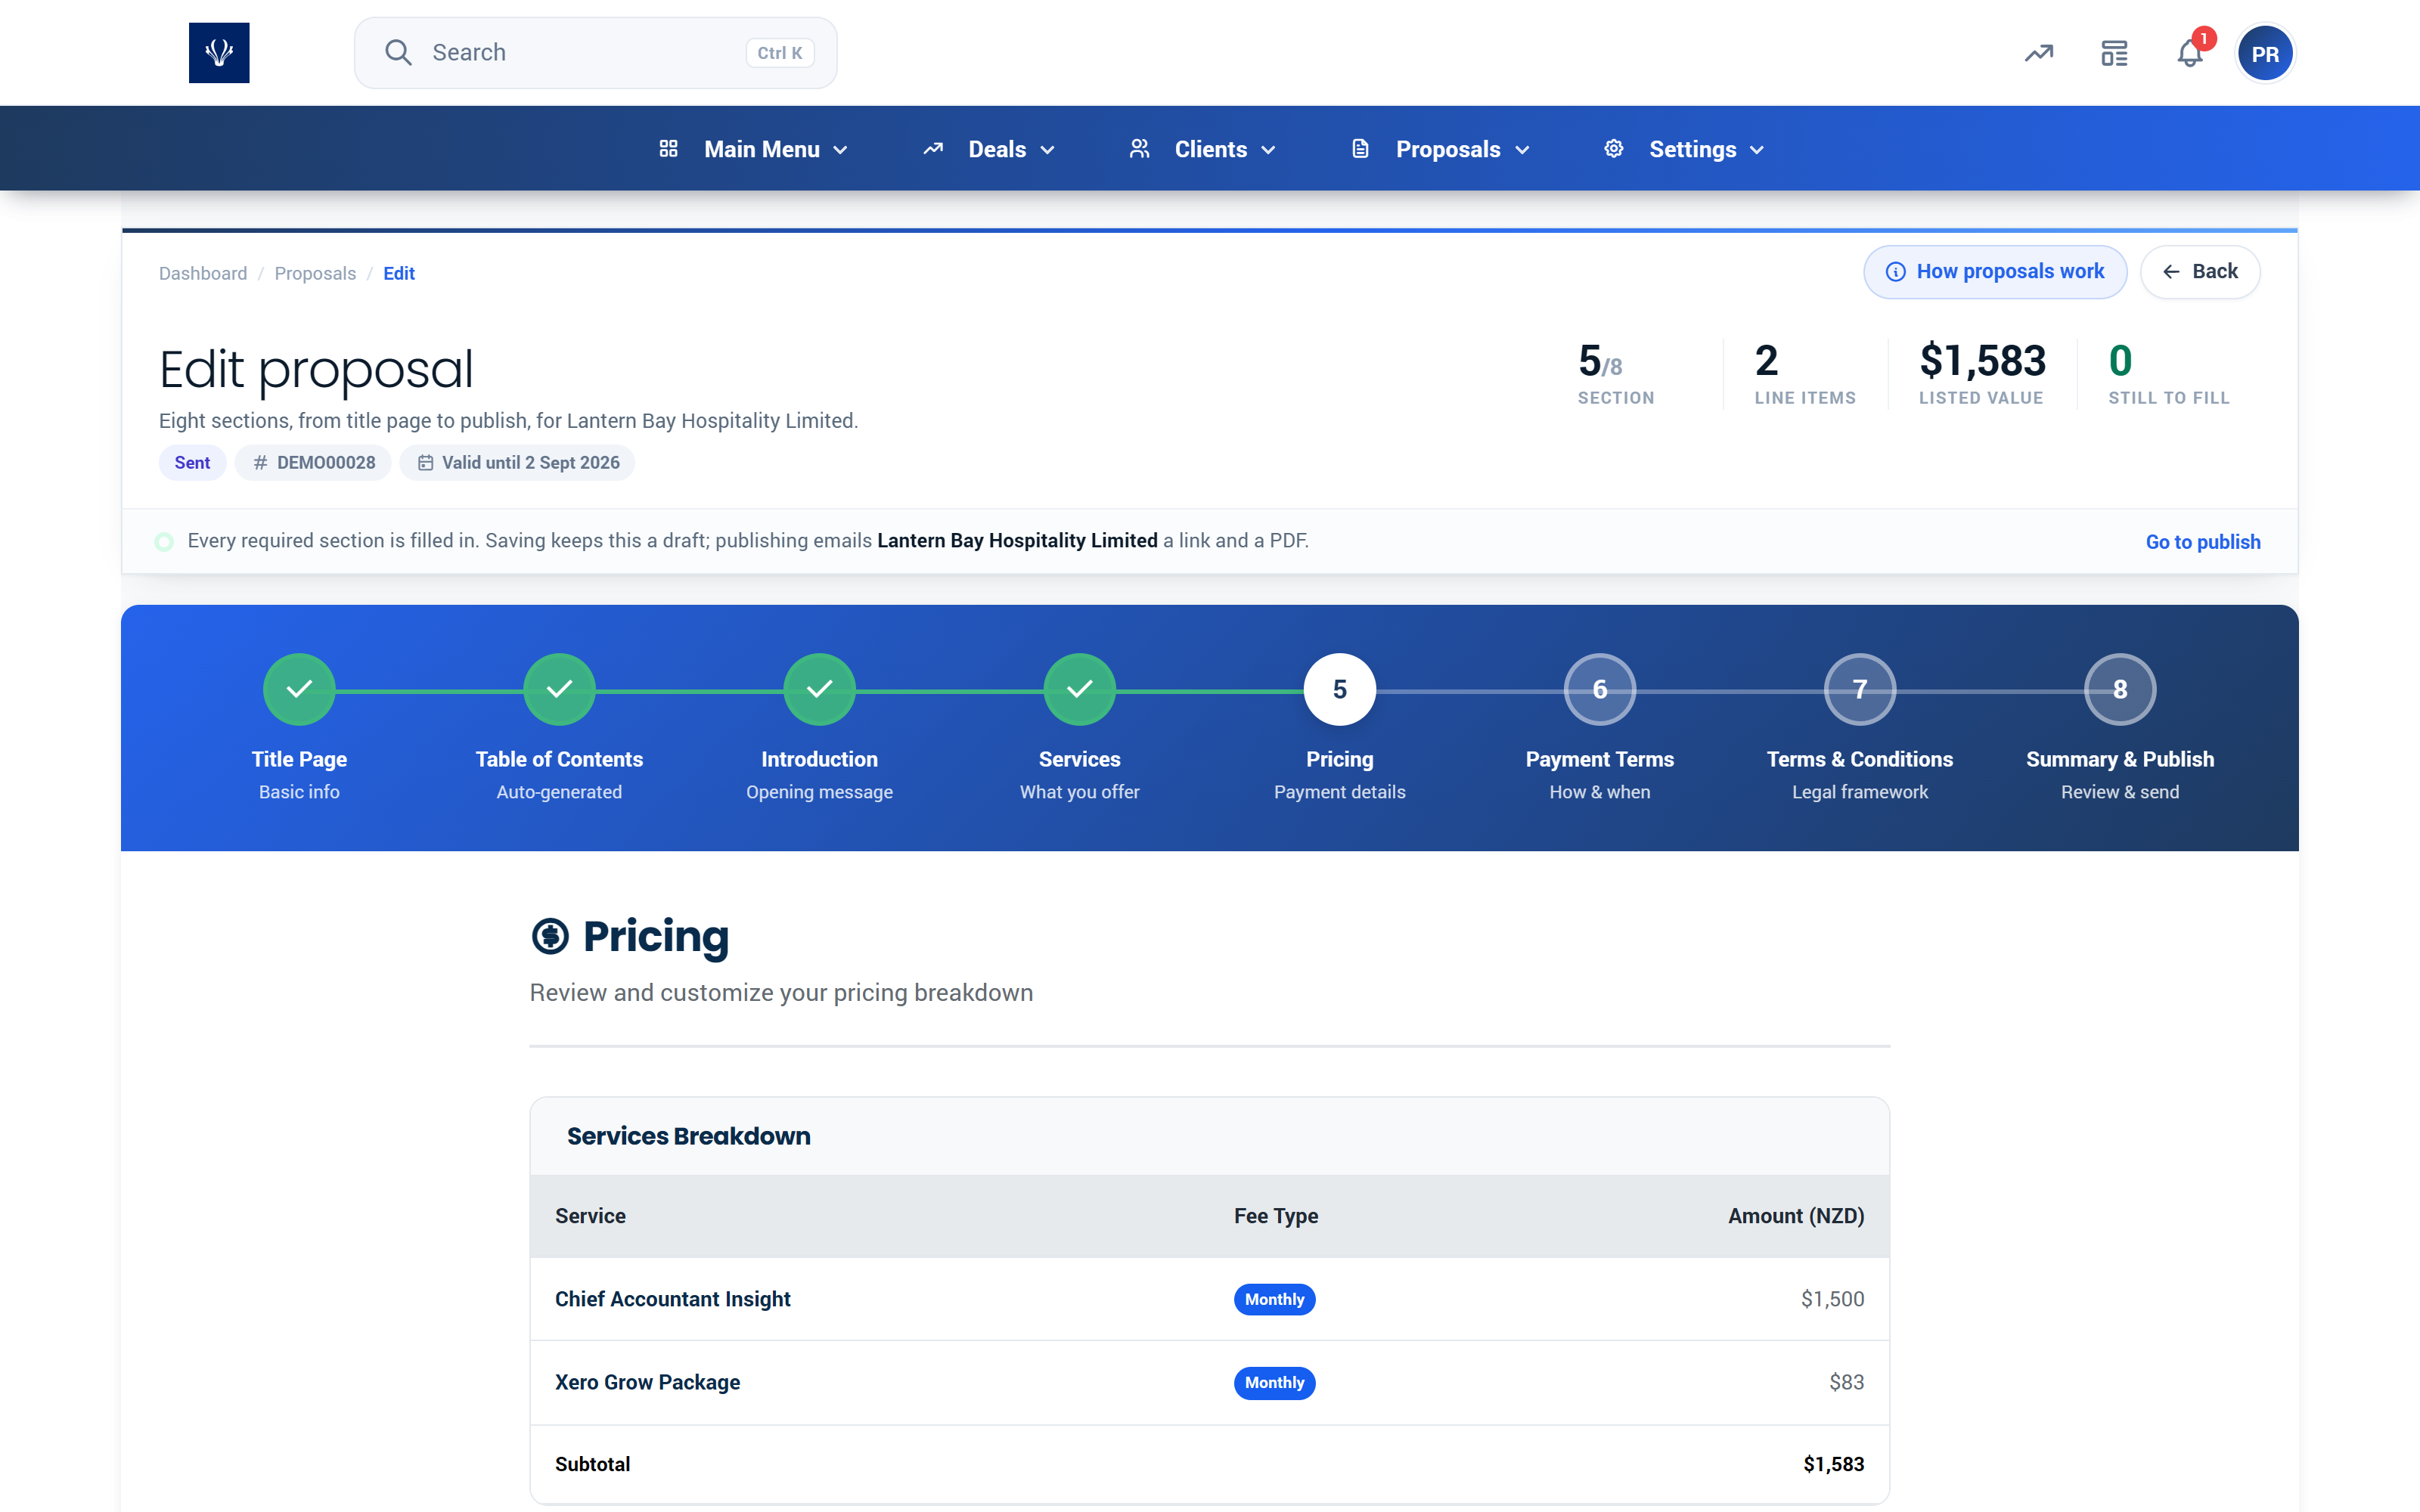2420x1512 pixels.
Task: Select step 5 Pricing circle
Action: point(1339,689)
